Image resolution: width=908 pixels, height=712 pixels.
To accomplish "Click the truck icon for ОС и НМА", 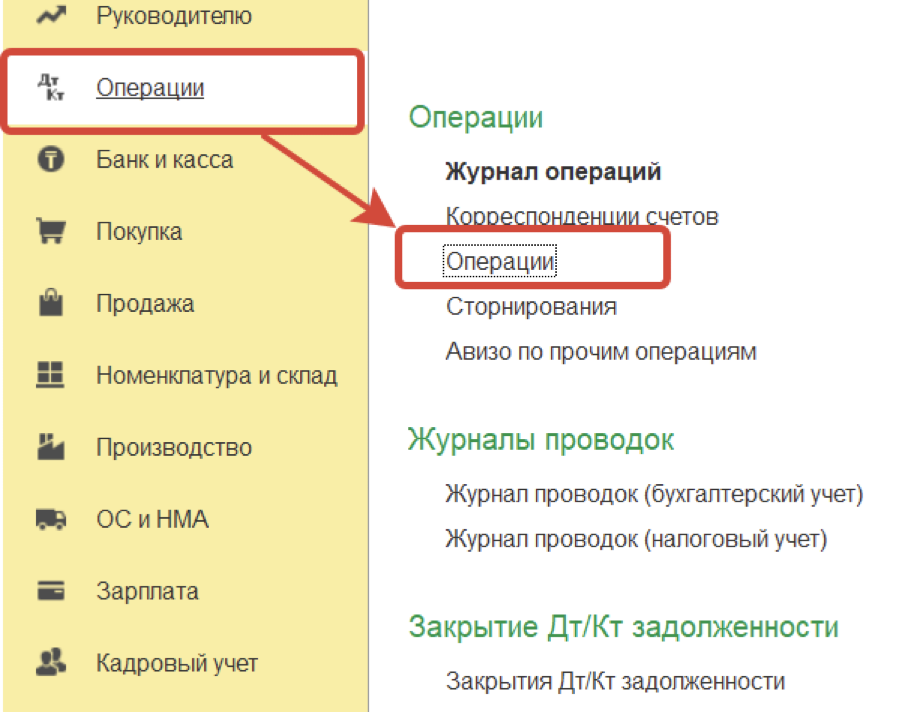I will click(50, 520).
